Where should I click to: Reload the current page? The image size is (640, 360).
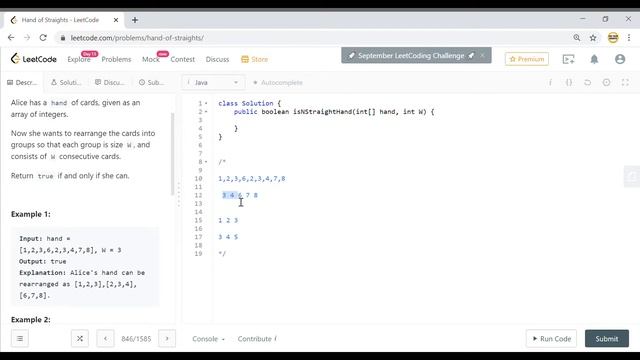click(43, 38)
